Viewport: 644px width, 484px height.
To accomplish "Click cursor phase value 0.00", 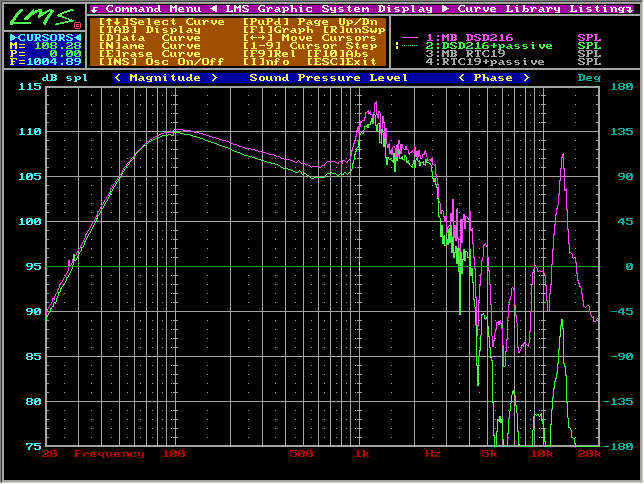I will pyautogui.click(x=65, y=53).
